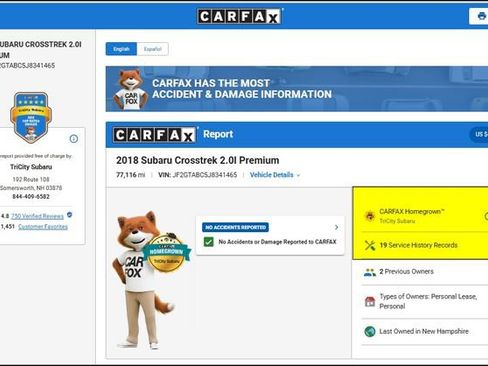Click the 192 Route 108 dealer address
Viewport: 488px width, 366px height.
point(31,179)
